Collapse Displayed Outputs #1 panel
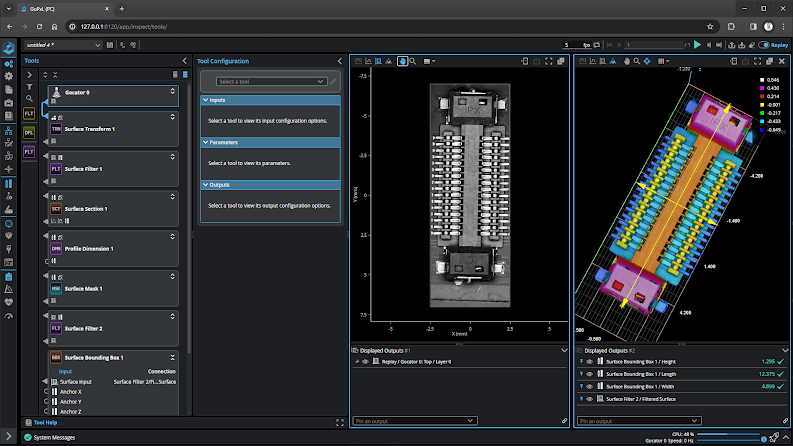793x446 pixels. click(x=564, y=350)
